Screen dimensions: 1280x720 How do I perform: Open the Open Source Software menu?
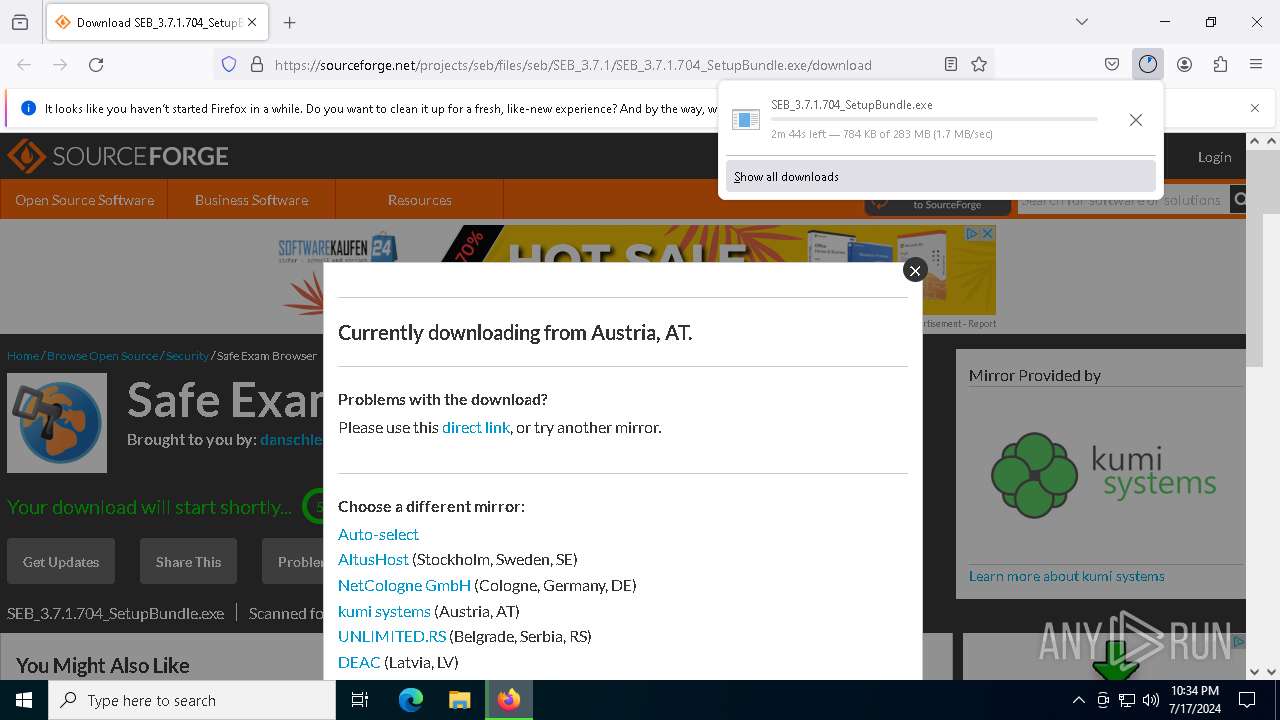pos(84,199)
